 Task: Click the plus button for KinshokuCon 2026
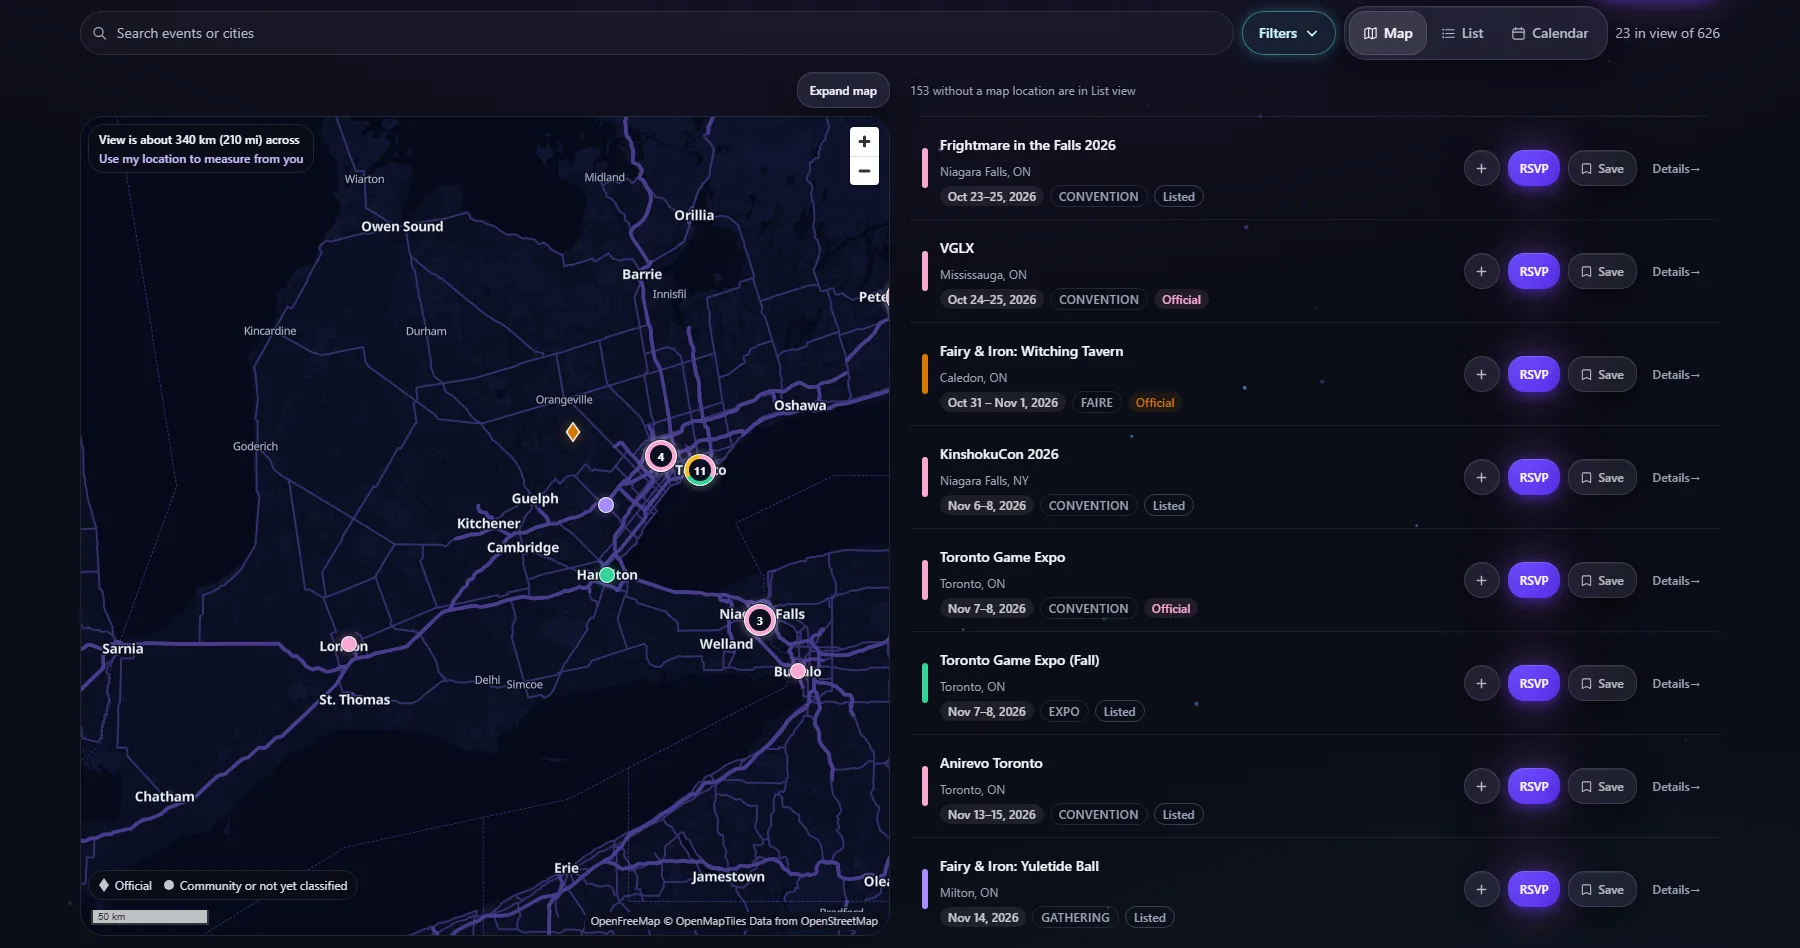click(1481, 478)
